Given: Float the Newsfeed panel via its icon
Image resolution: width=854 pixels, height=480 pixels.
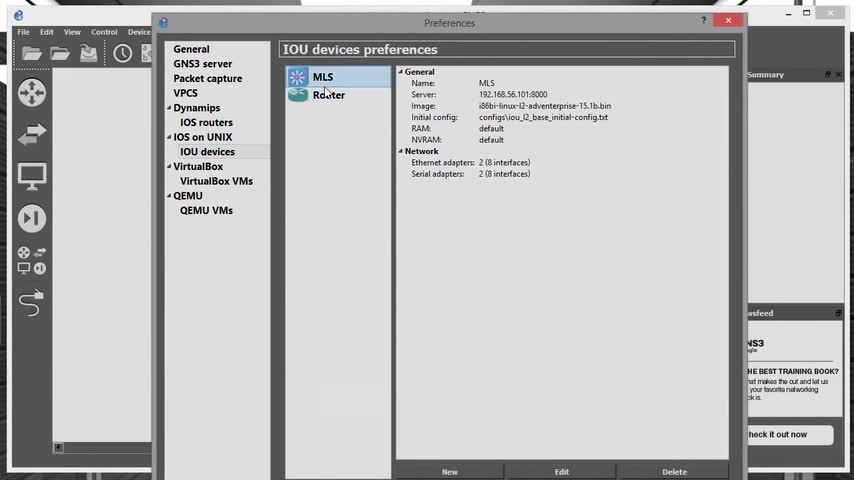Looking at the screenshot, I should pos(838,313).
